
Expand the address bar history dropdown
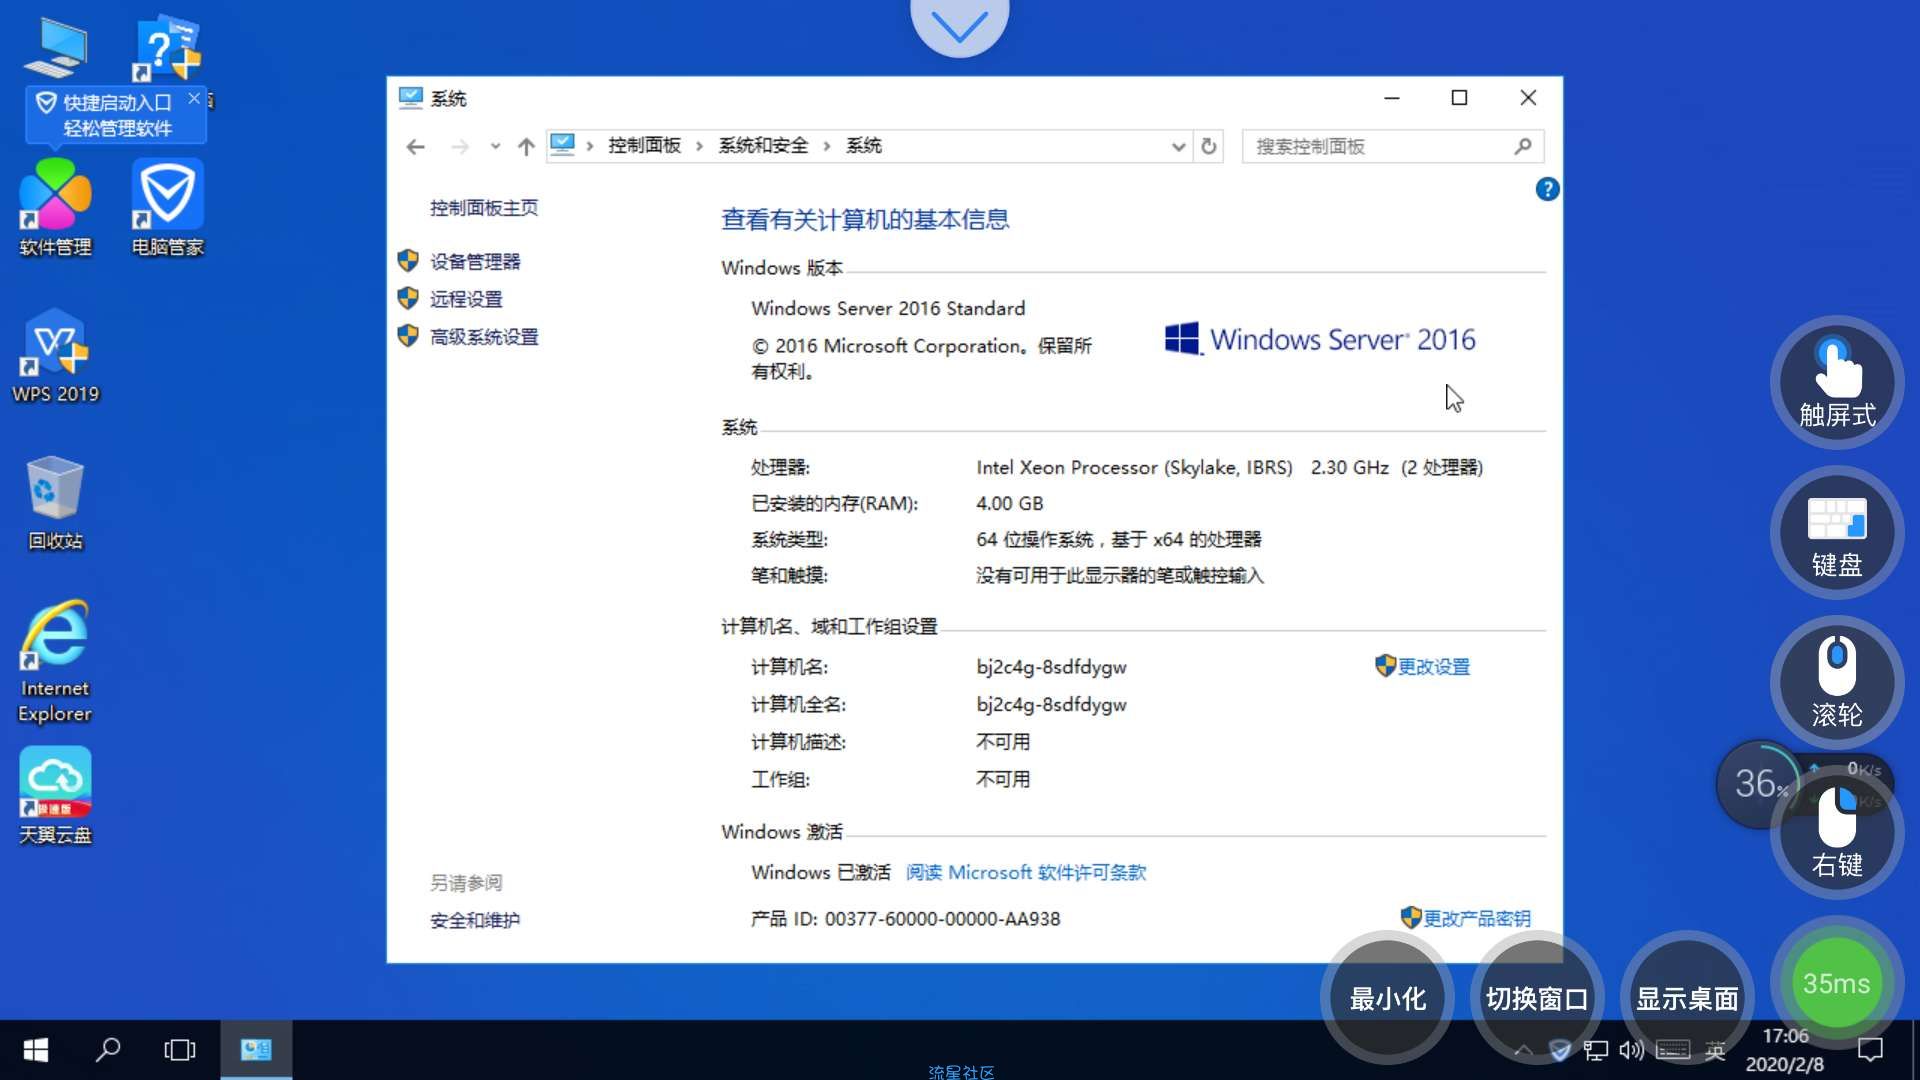pyautogui.click(x=1178, y=147)
